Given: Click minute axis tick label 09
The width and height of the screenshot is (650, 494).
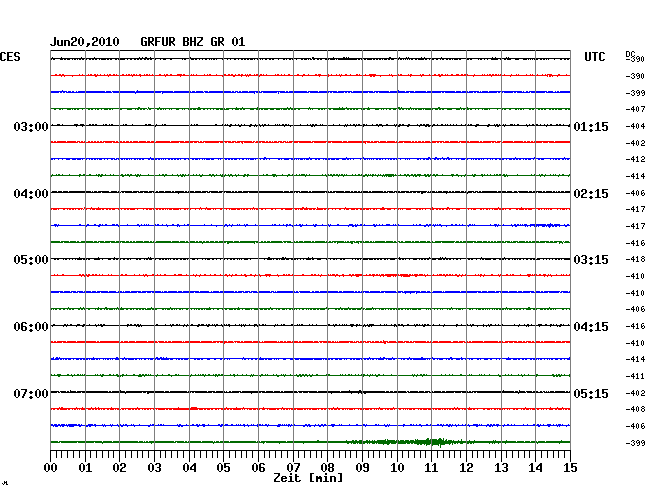Looking at the screenshot, I should (x=362, y=468).
